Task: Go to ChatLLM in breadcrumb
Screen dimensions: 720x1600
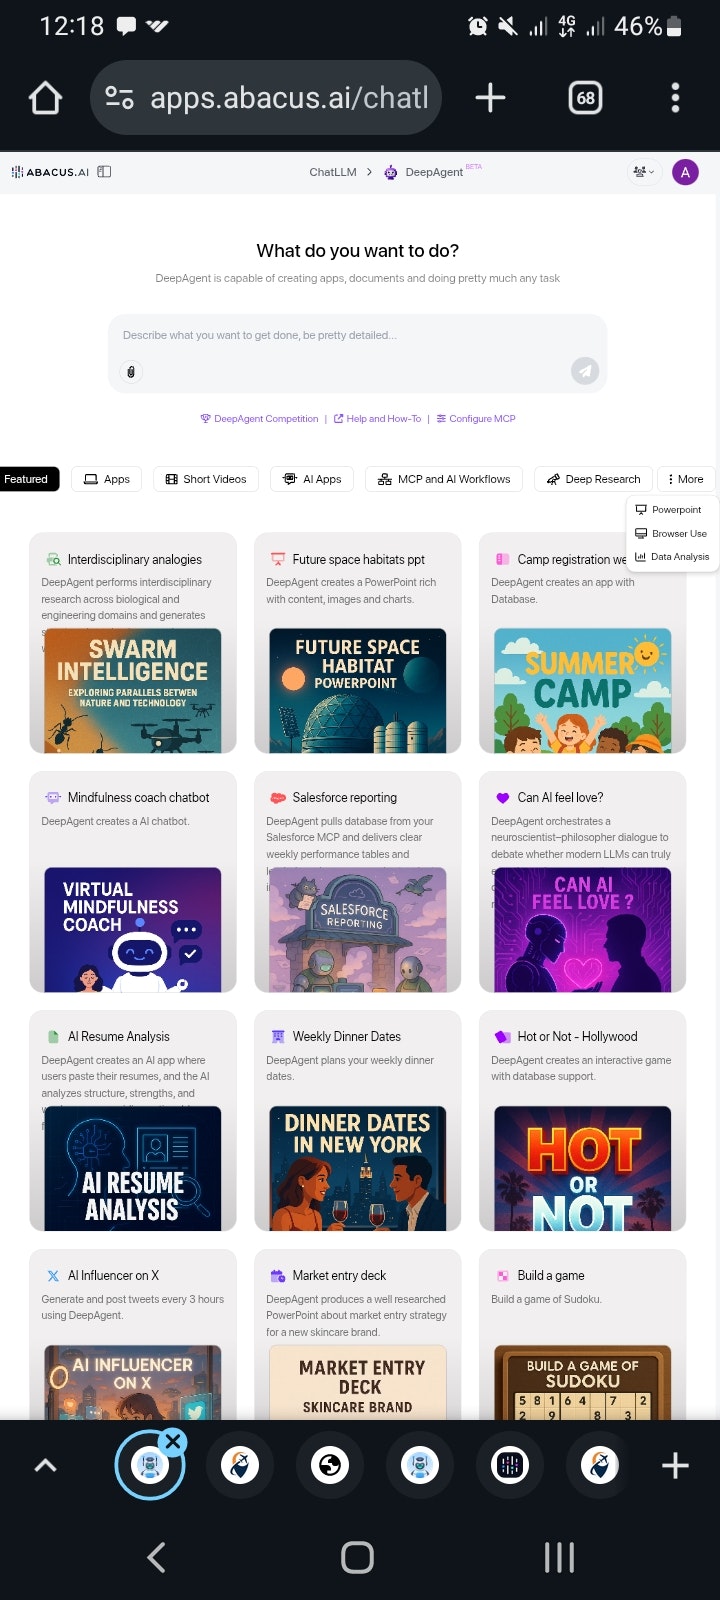Action: (x=333, y=172)
